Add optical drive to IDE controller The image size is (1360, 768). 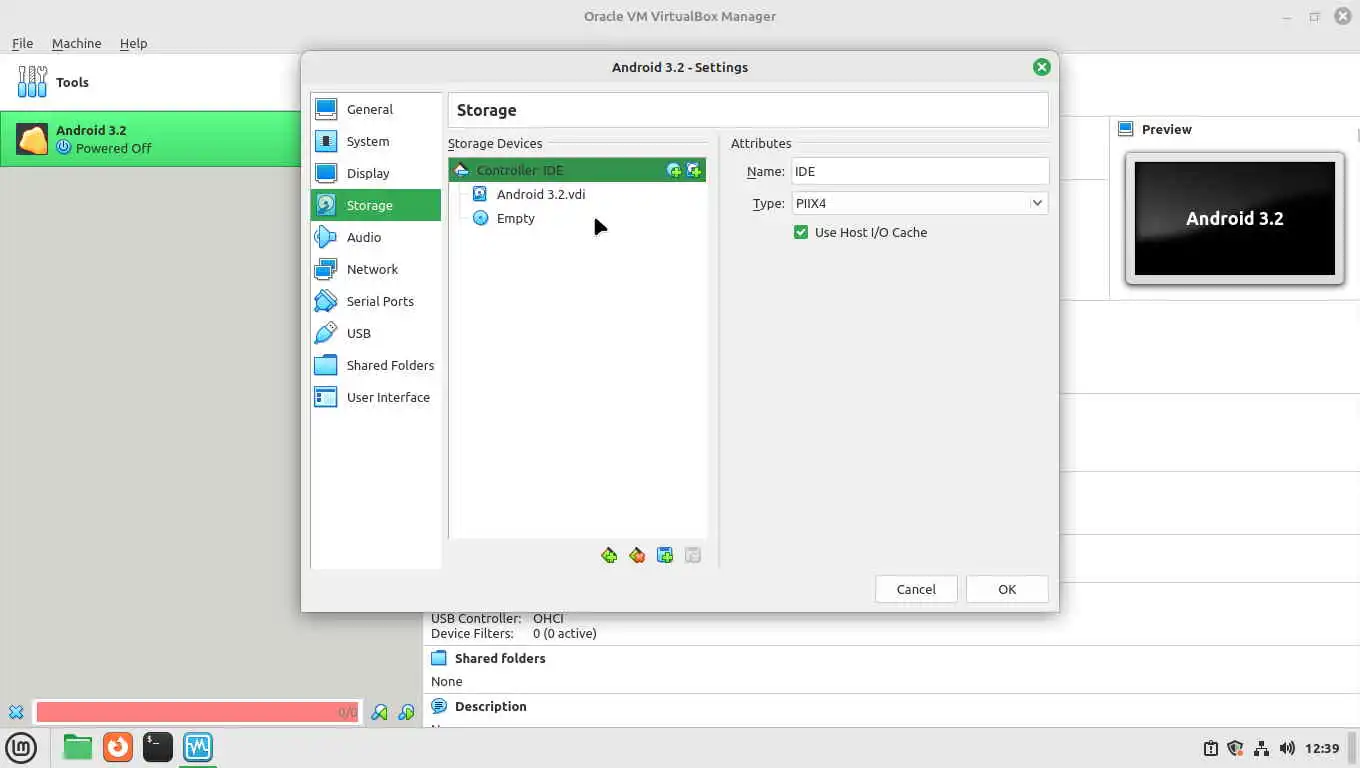pos(674,171)
